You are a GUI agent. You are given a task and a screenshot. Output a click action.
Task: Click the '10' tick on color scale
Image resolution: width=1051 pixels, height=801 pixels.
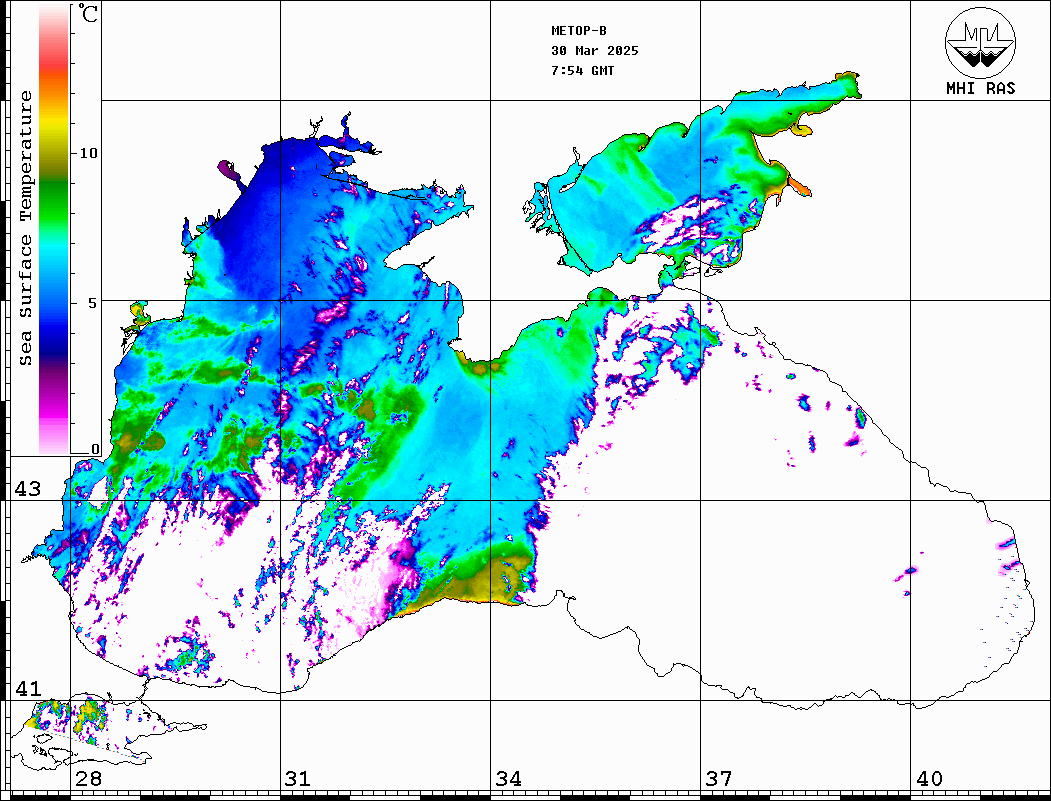[x=88, y=153]
